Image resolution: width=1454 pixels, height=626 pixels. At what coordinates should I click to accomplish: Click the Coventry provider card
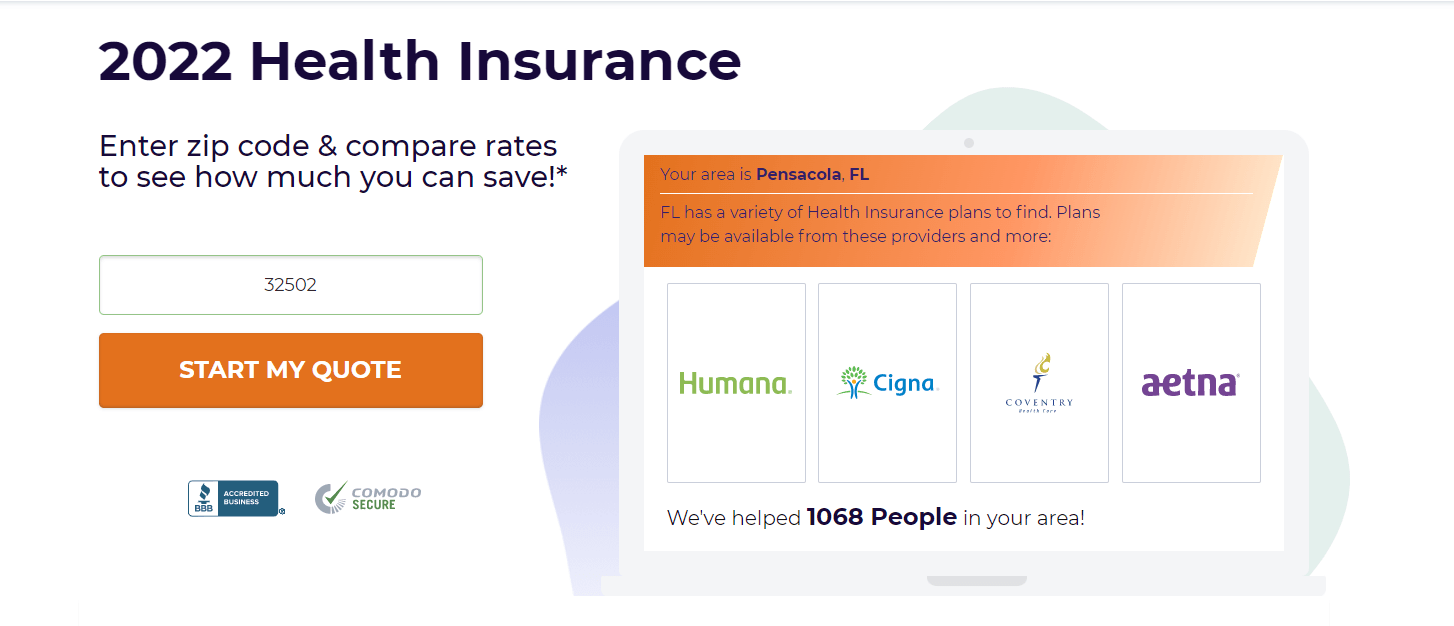pyautogui.click(x=1038, y=383)
